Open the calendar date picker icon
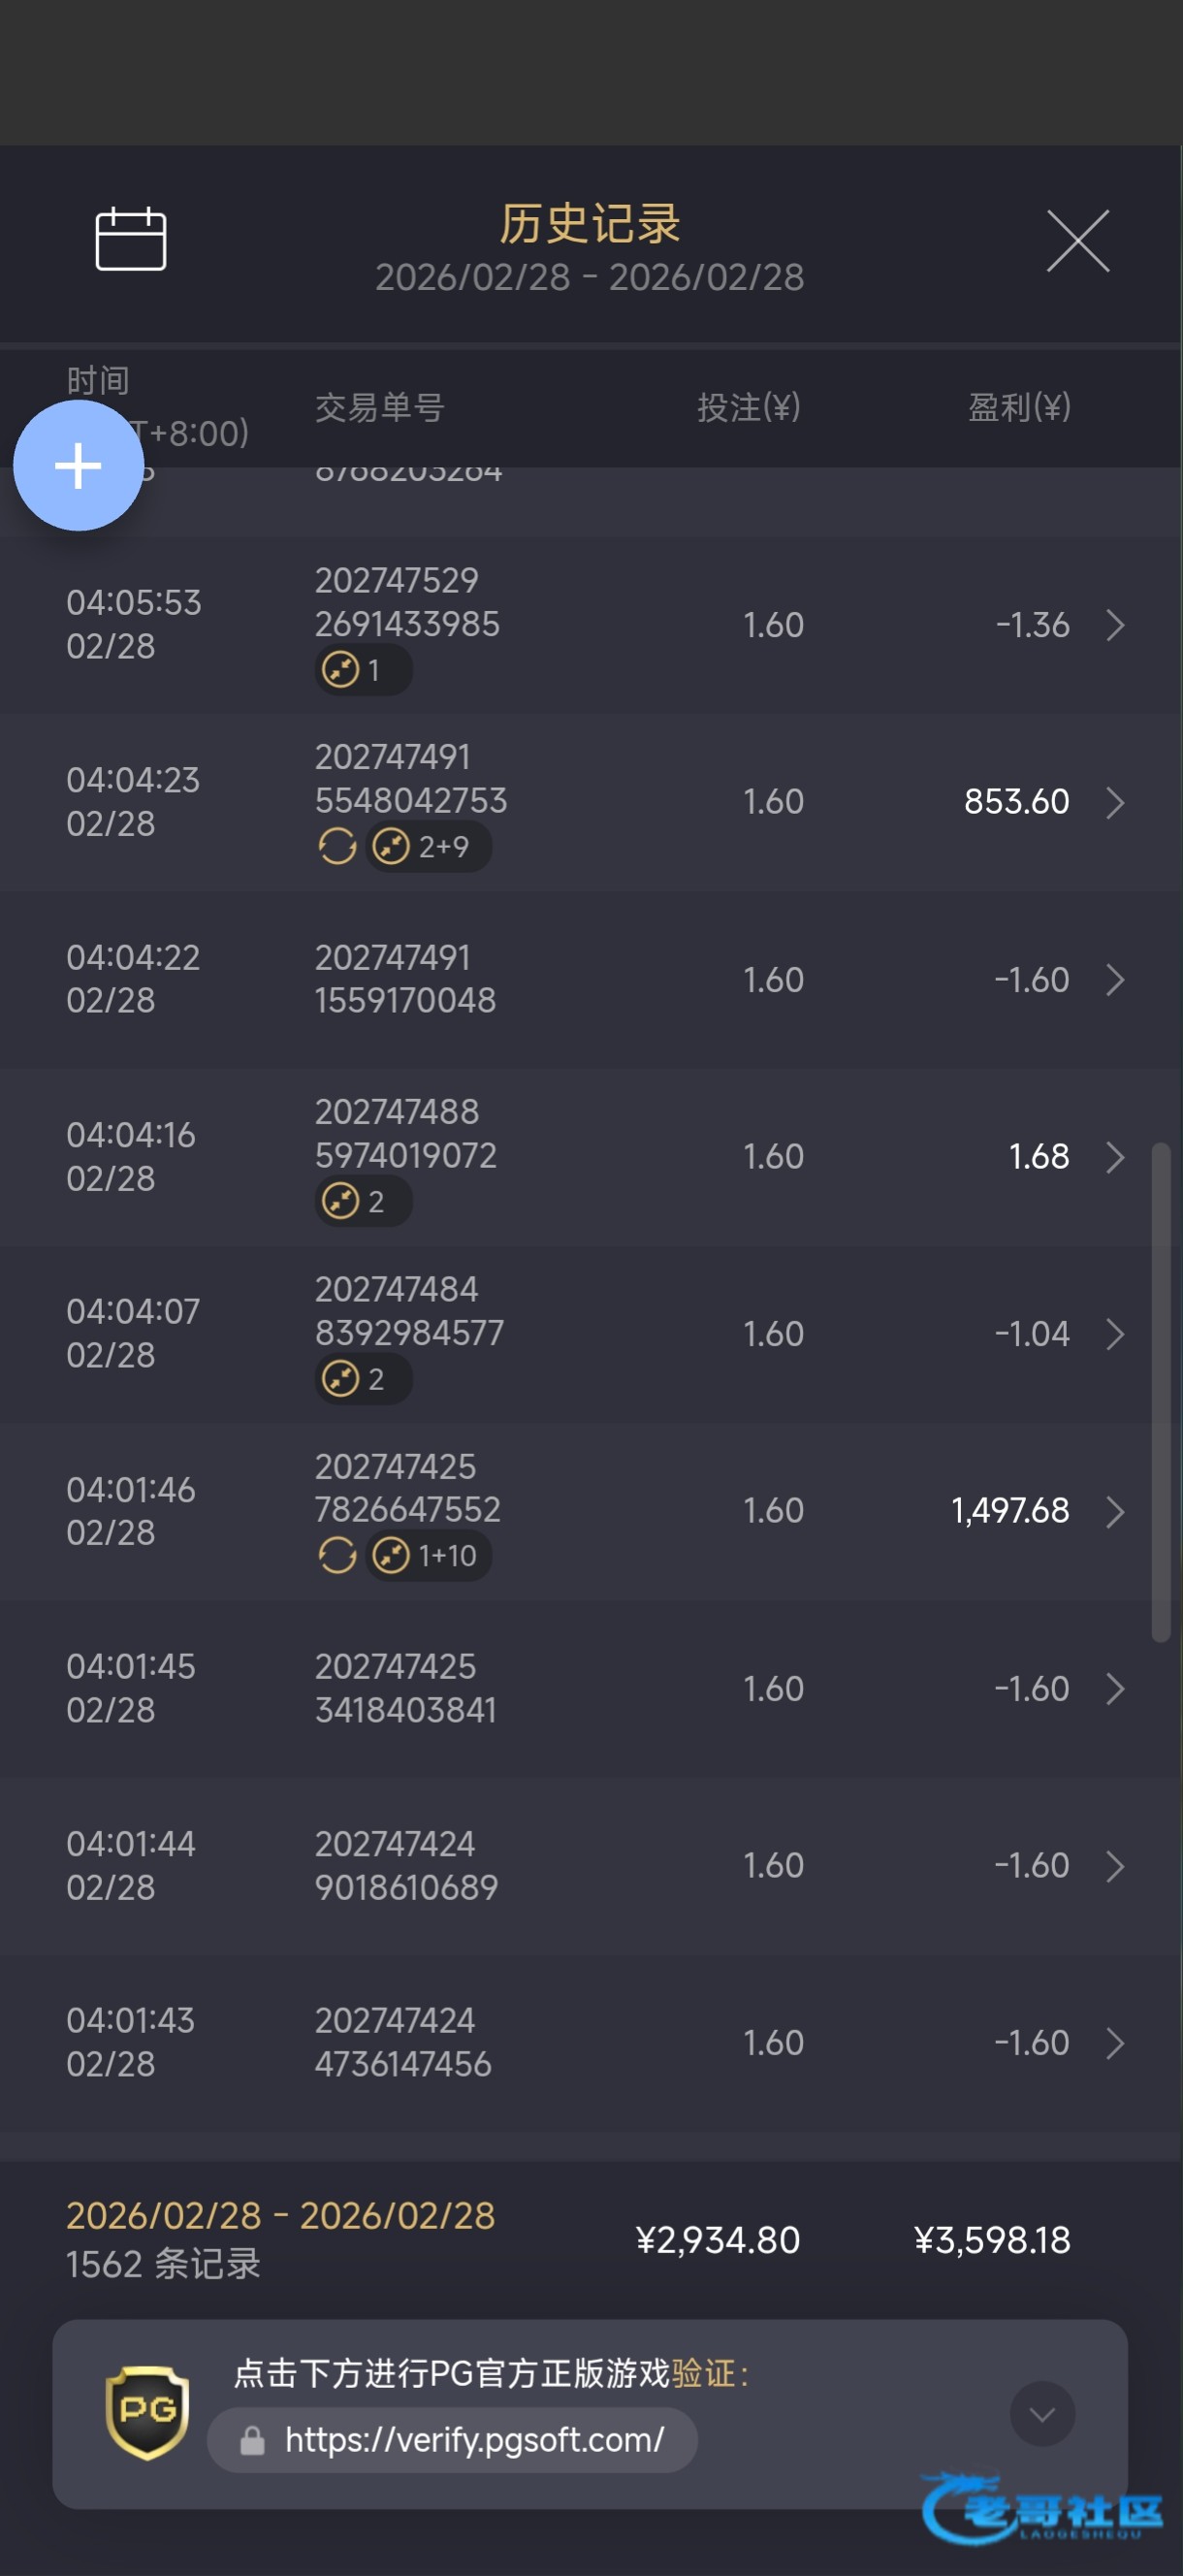Viewport: 1183px width, 2576px height. point(130,239)
